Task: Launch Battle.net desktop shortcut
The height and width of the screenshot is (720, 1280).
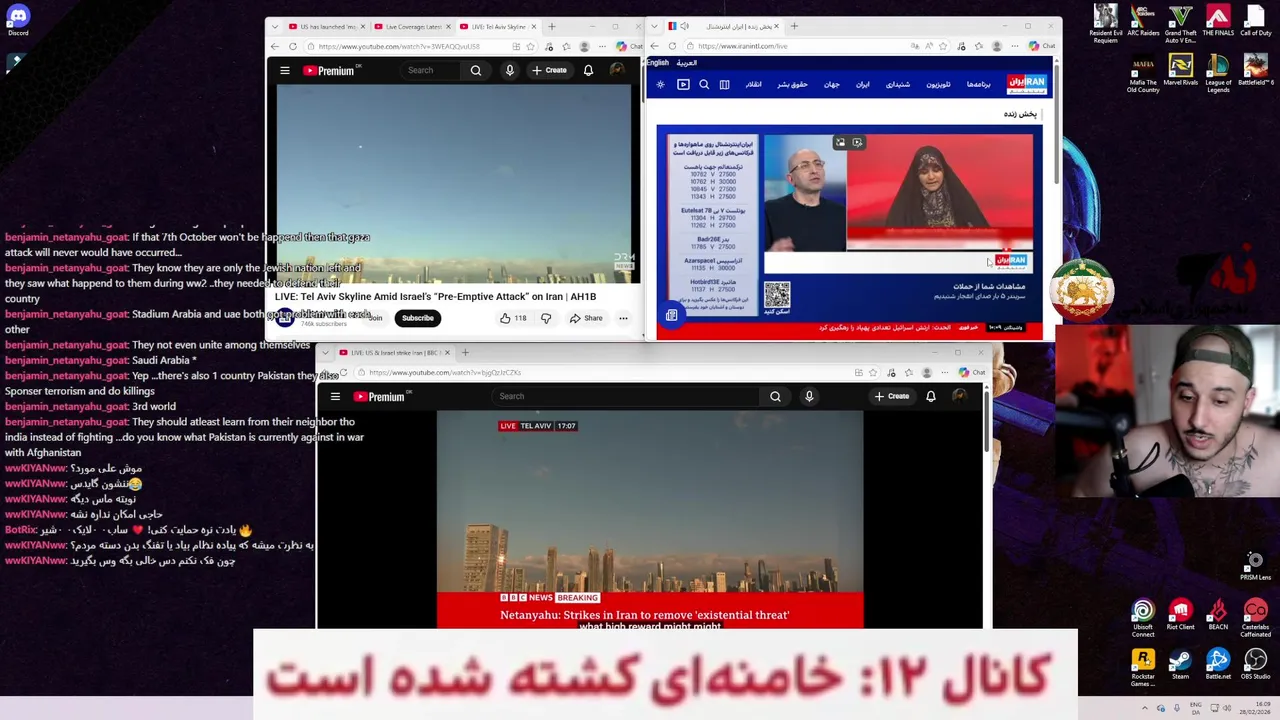Action: point(1218,665)
